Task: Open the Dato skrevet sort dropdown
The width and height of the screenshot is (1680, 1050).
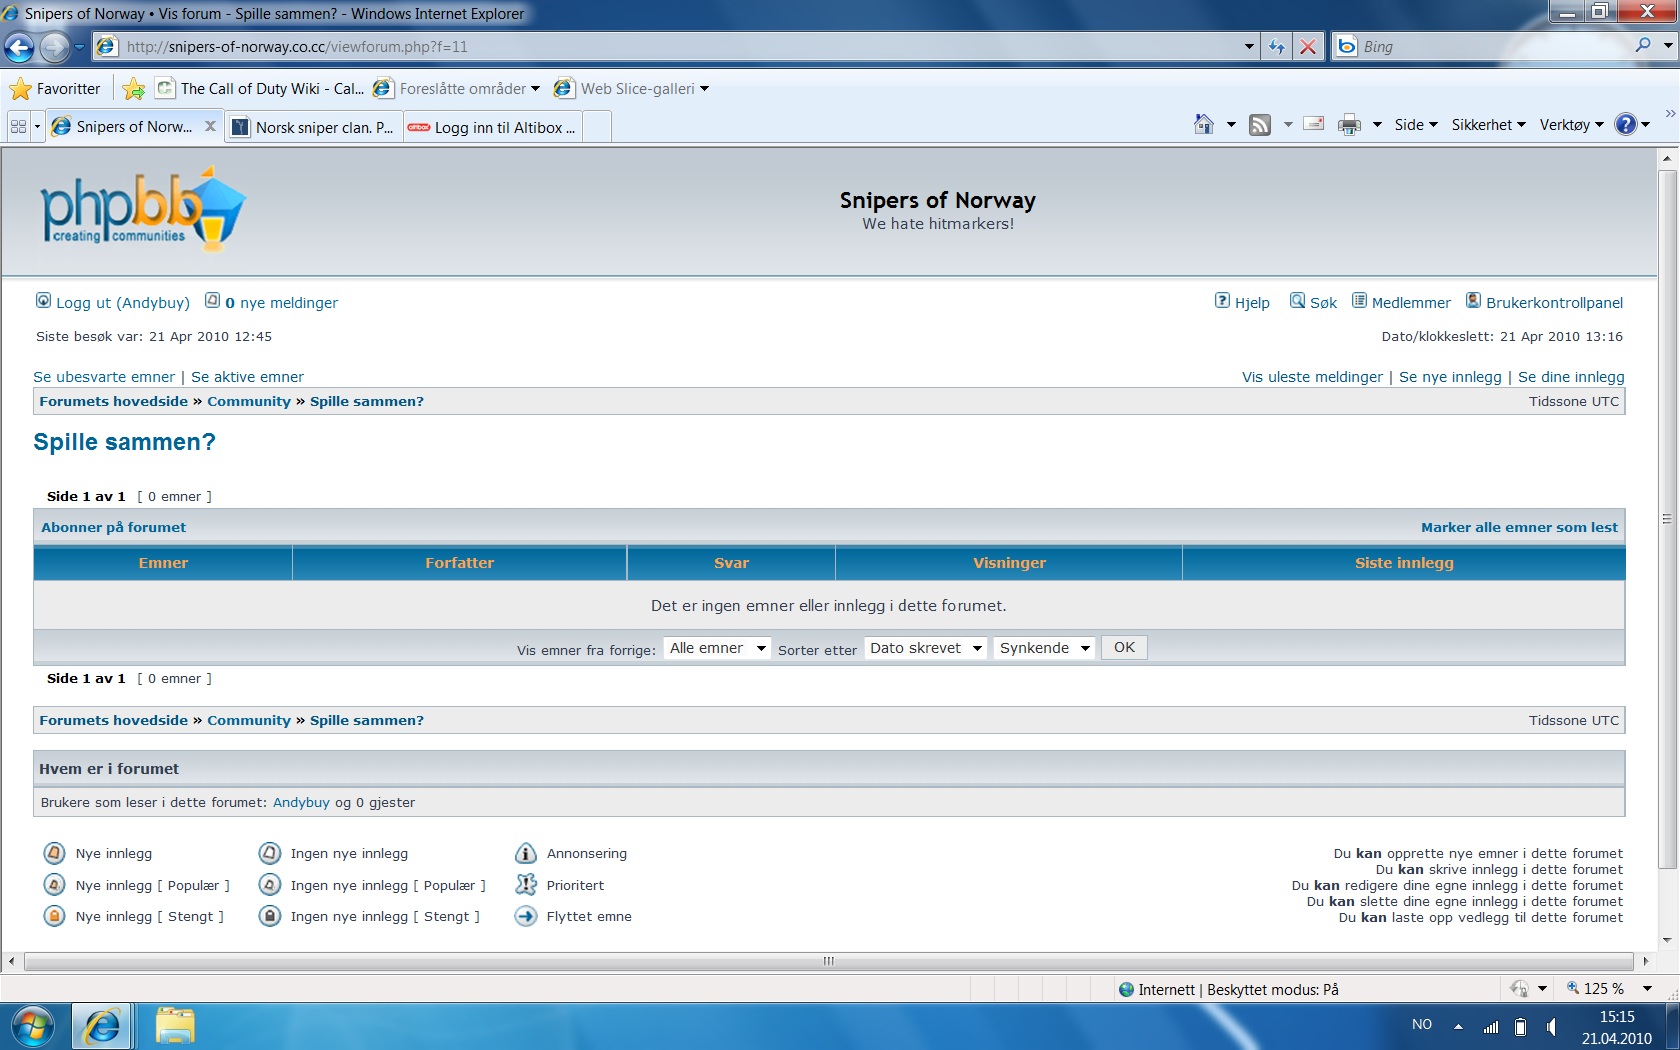Action: pos(925,648)
